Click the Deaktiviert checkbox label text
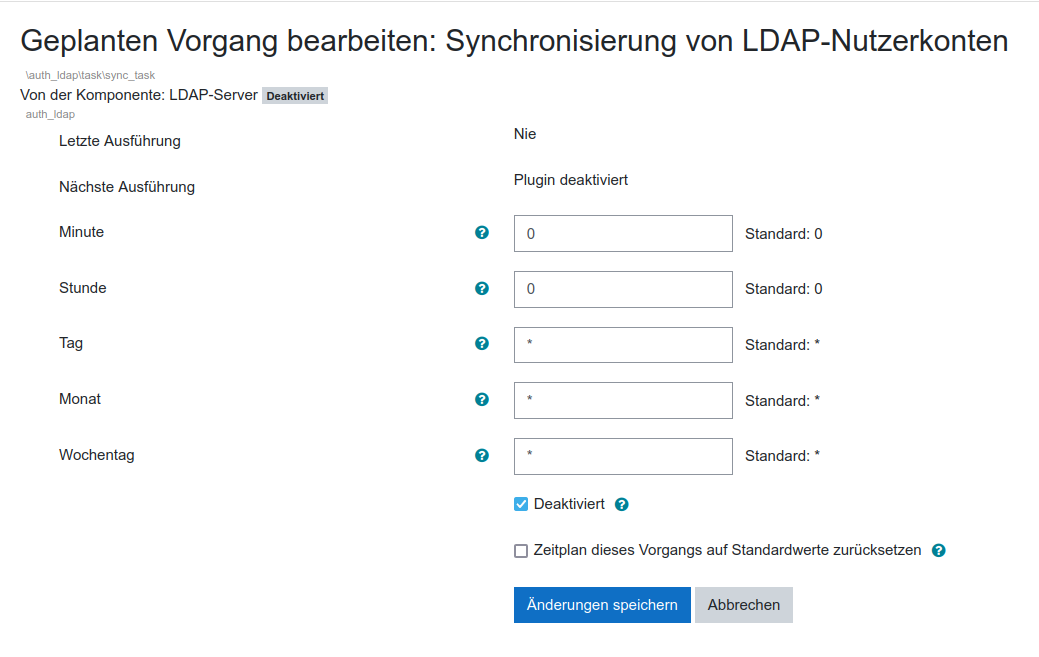Viewport: 1039px width, 657px height. coord(569,504)
